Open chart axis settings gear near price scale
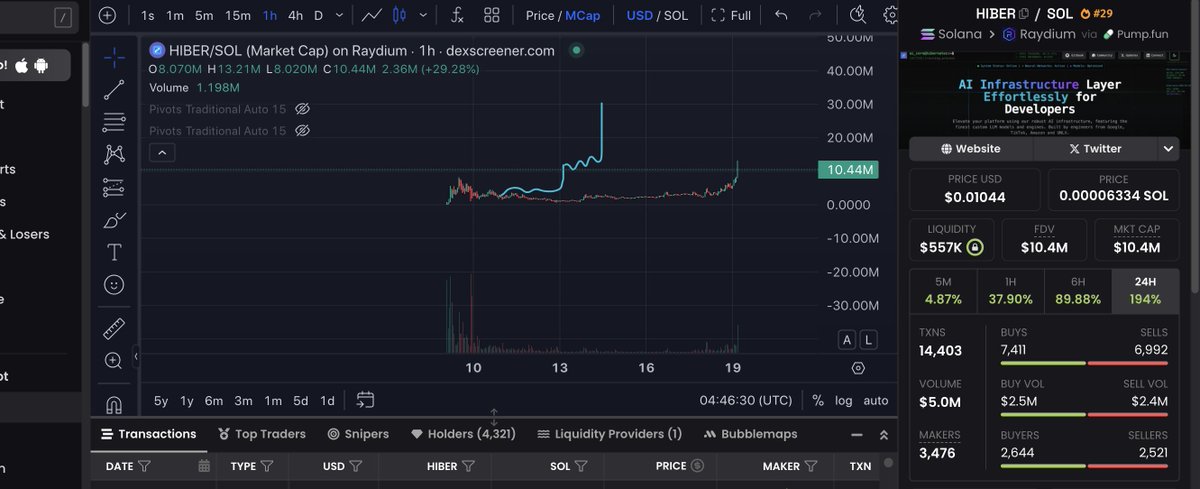The width and height of the screenshot is (1200, 489). coord(858,368)
